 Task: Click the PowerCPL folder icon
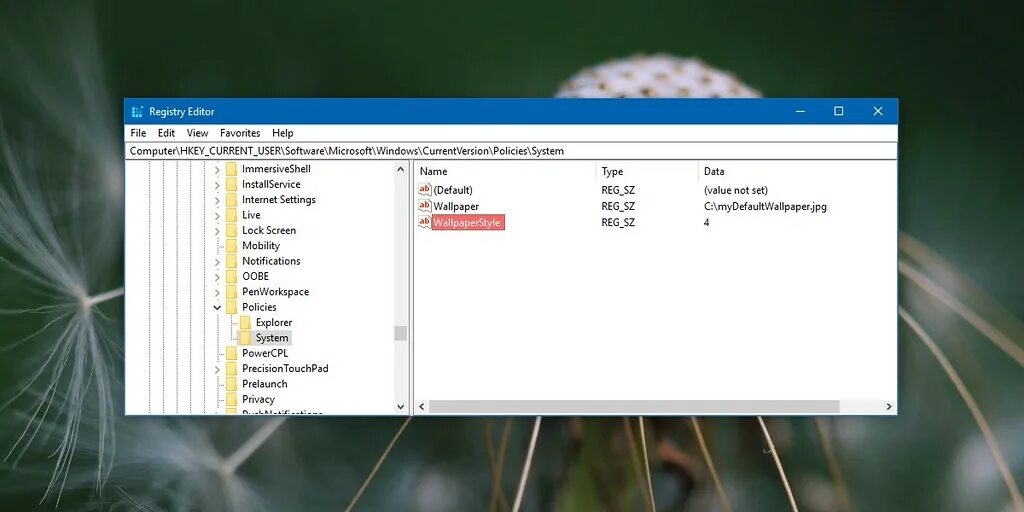click(231, 353)
